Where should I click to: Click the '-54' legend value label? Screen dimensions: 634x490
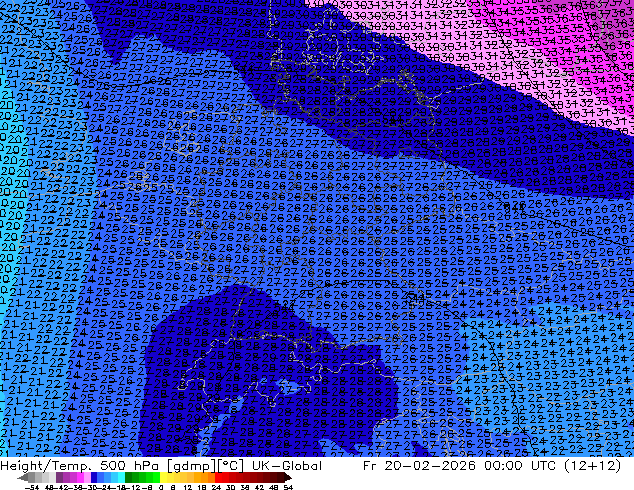click(32, 487)
